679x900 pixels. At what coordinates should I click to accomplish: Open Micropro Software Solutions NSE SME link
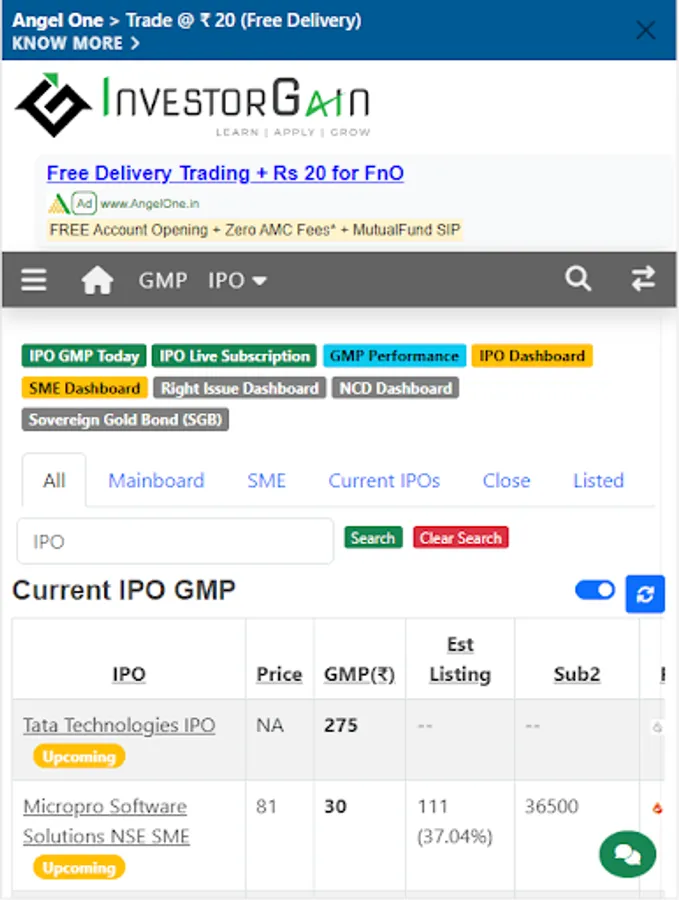[x=106, y=821]
